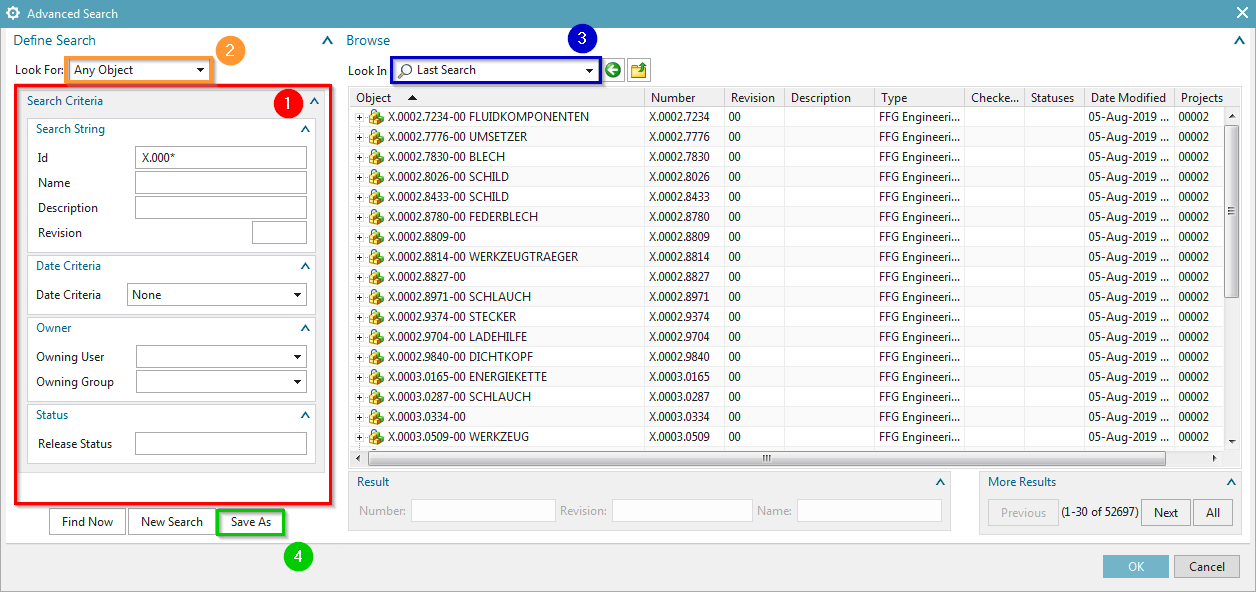Click the item icon for X.0002.9374-00 STECKER
Screen dimensions: 1256x592
pyautogui.click(x=376, y=317)
